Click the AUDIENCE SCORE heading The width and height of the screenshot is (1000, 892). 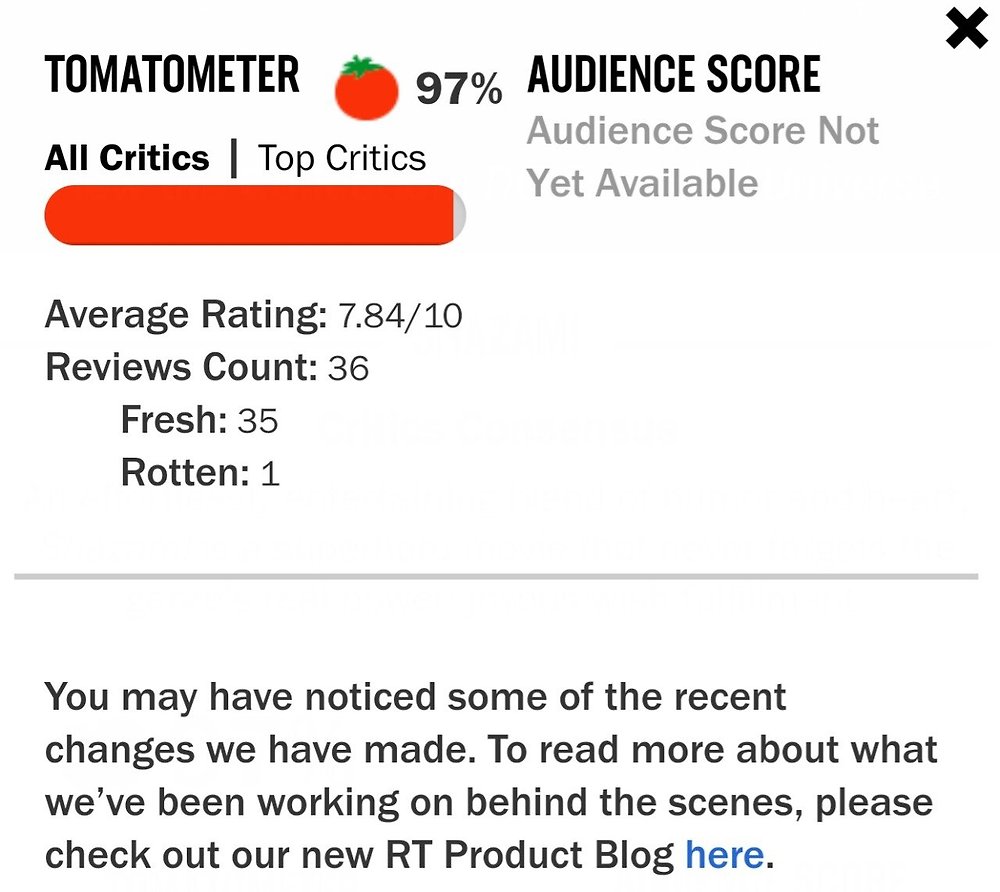(x=673, y=75)
